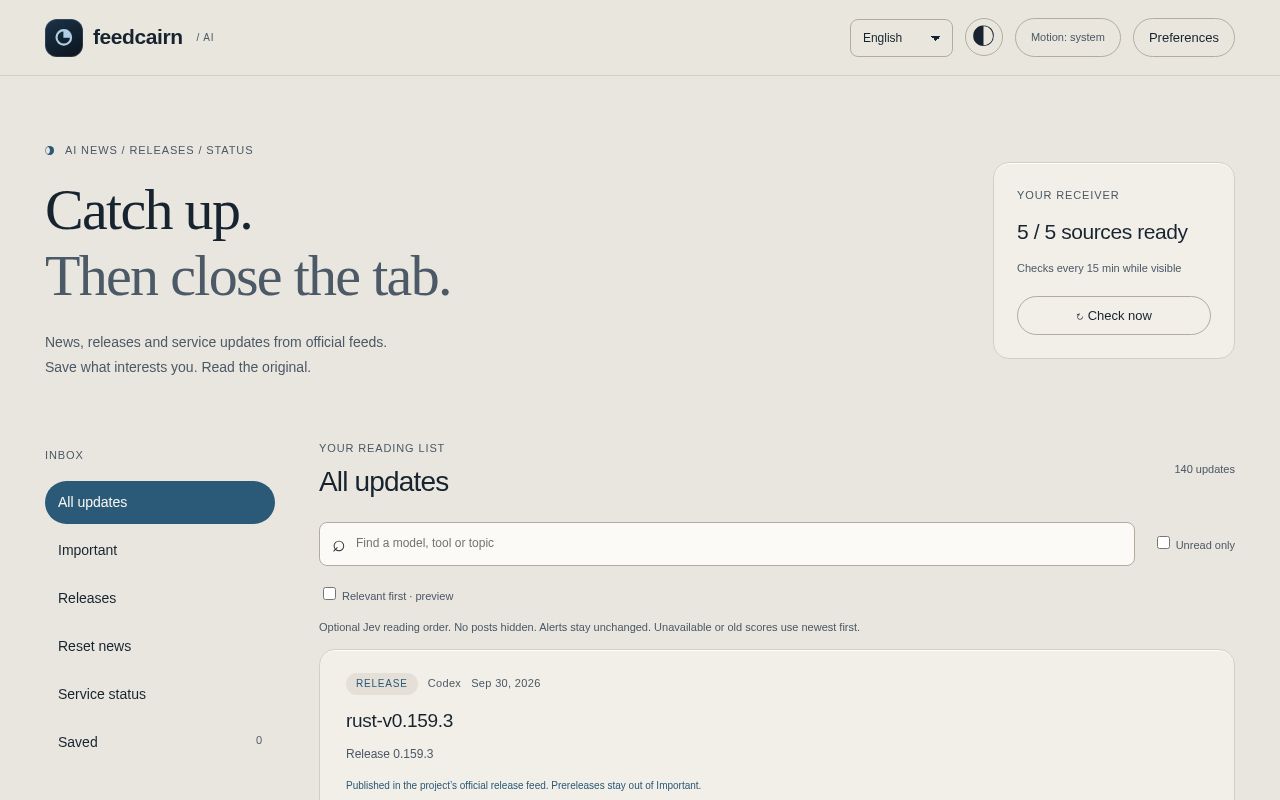1280x800 pixels.
Task: Show the Service status category
Action: (160, 694)
